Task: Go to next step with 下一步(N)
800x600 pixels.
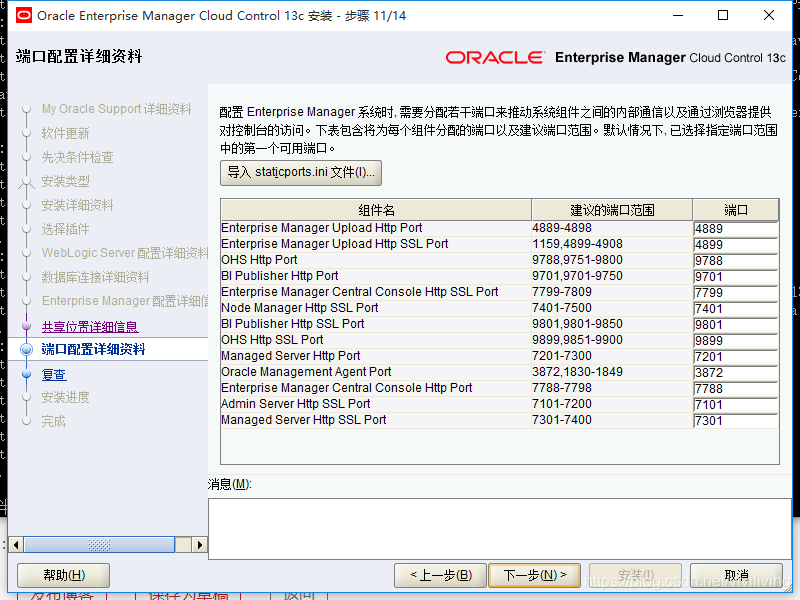Action: pyautogui.click(x=535, y=576)
